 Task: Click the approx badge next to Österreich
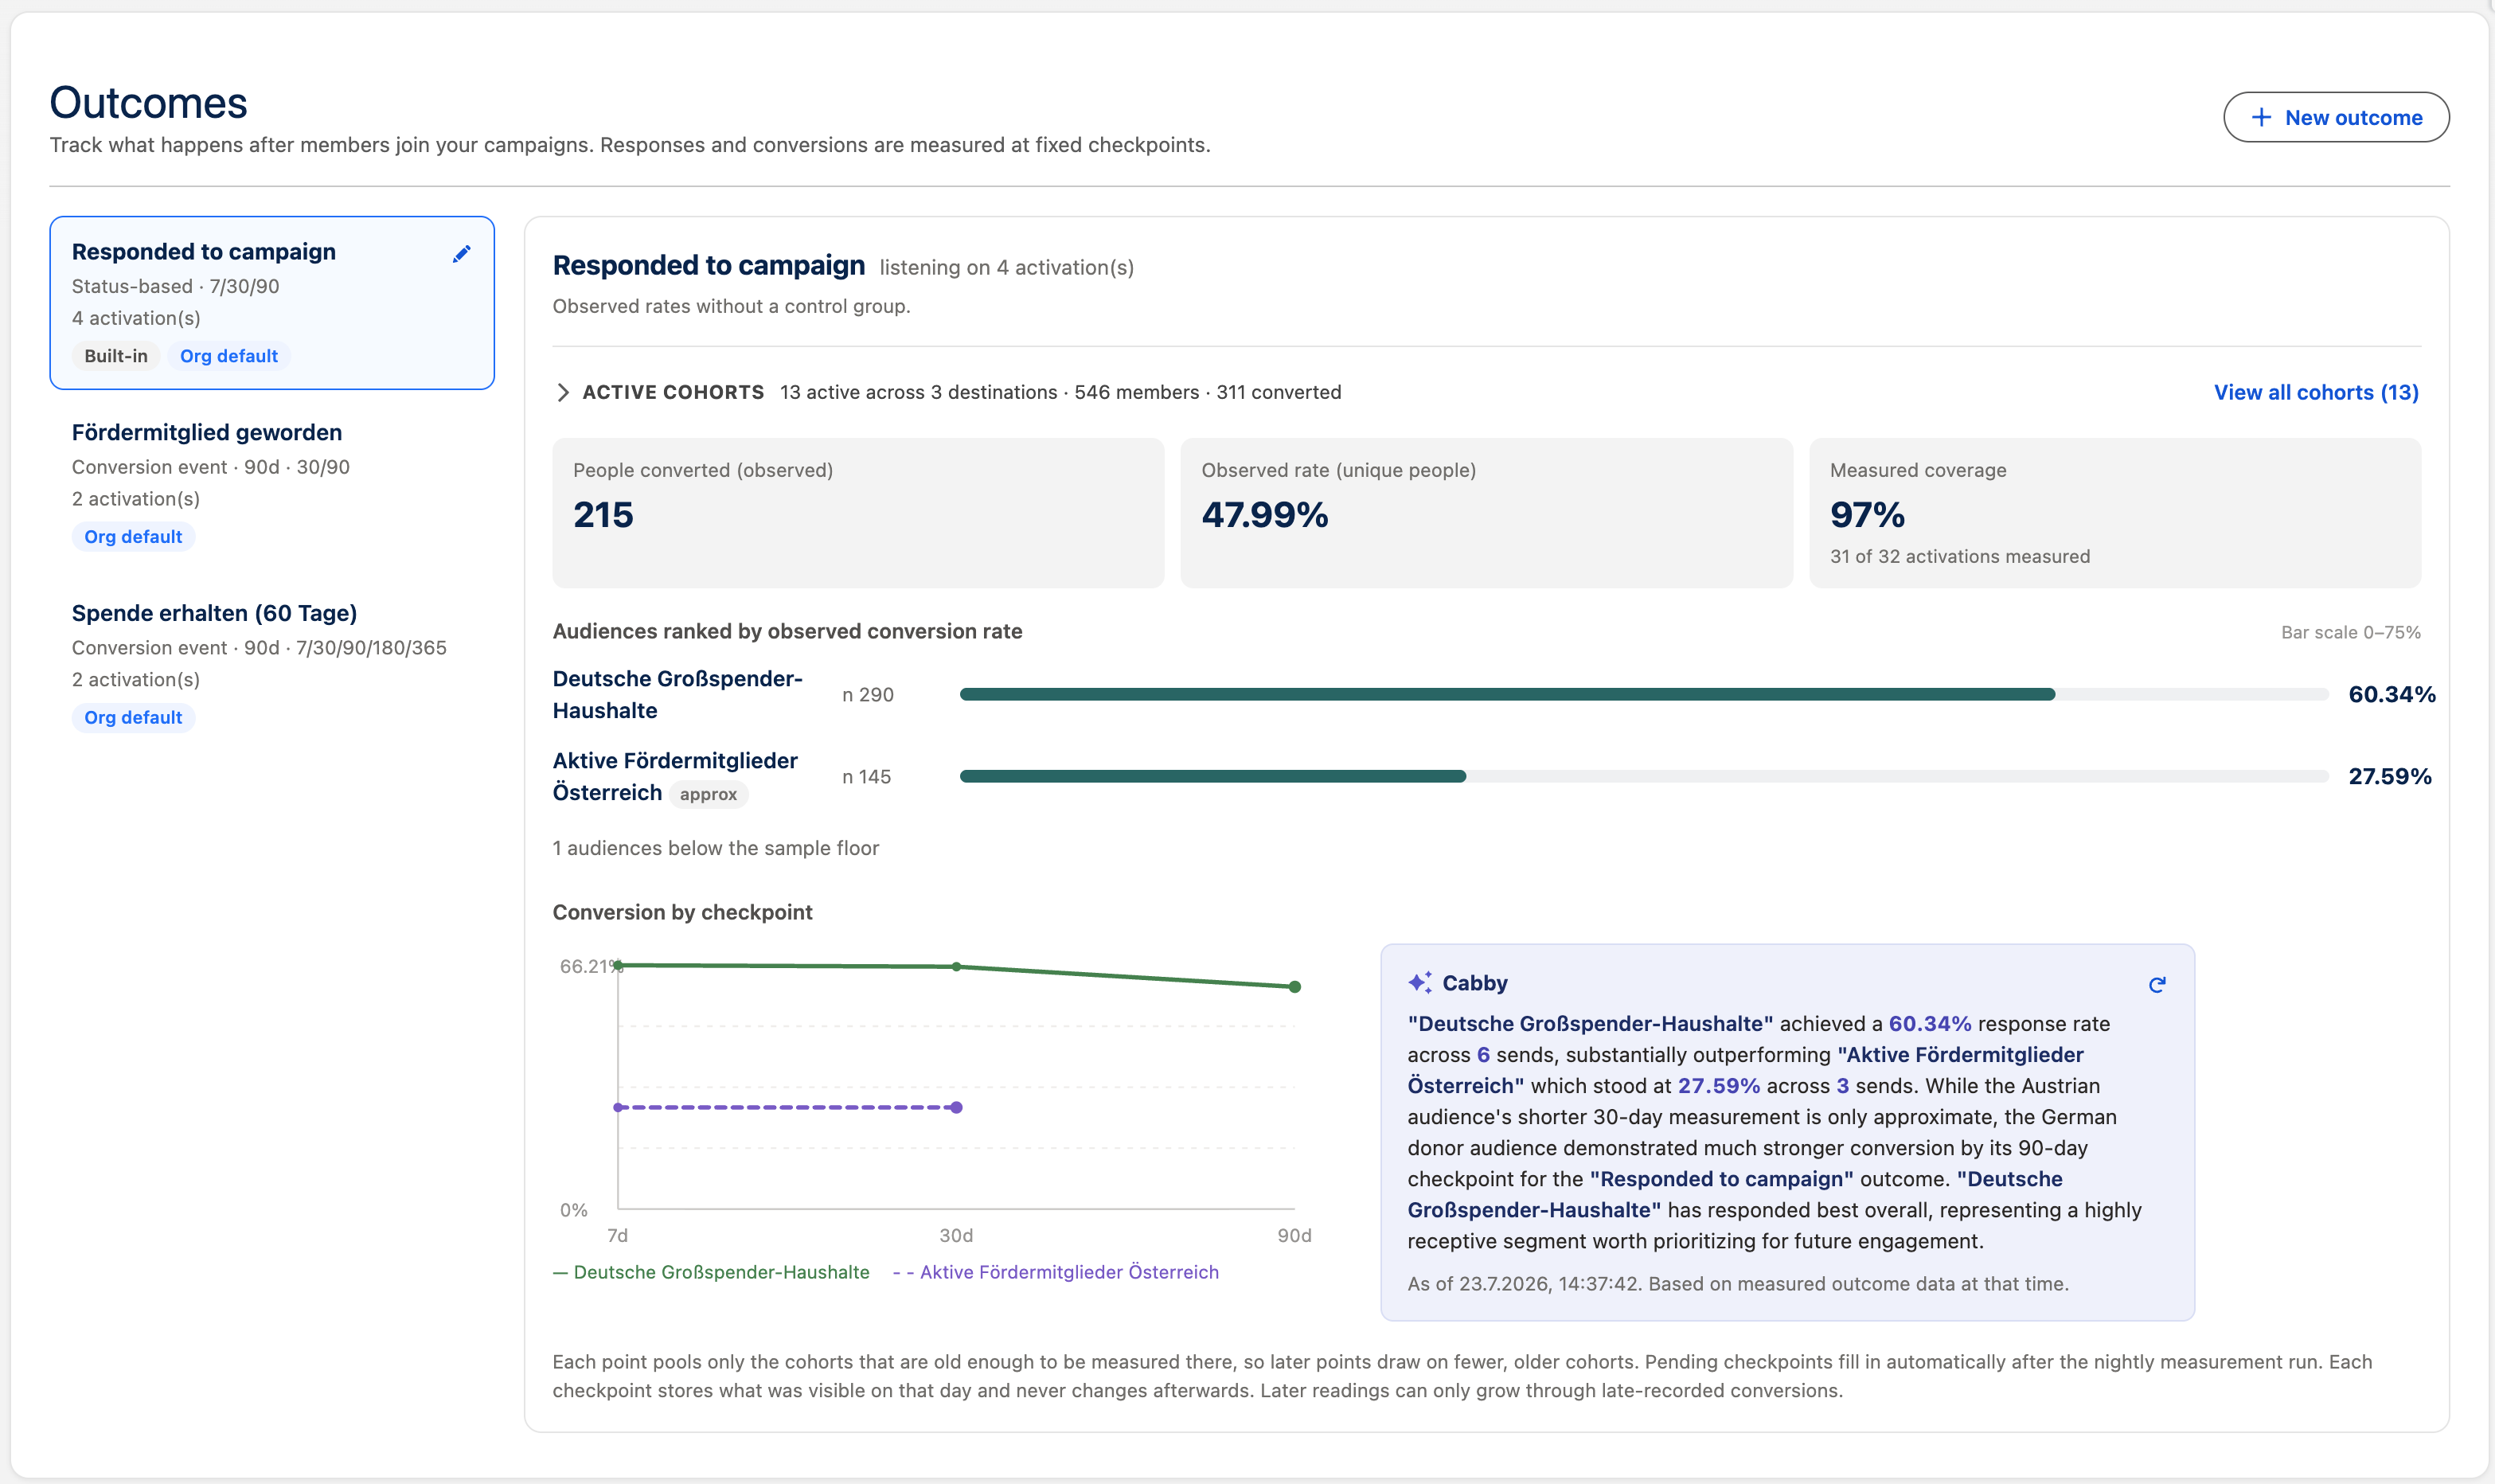coord(708,794)
